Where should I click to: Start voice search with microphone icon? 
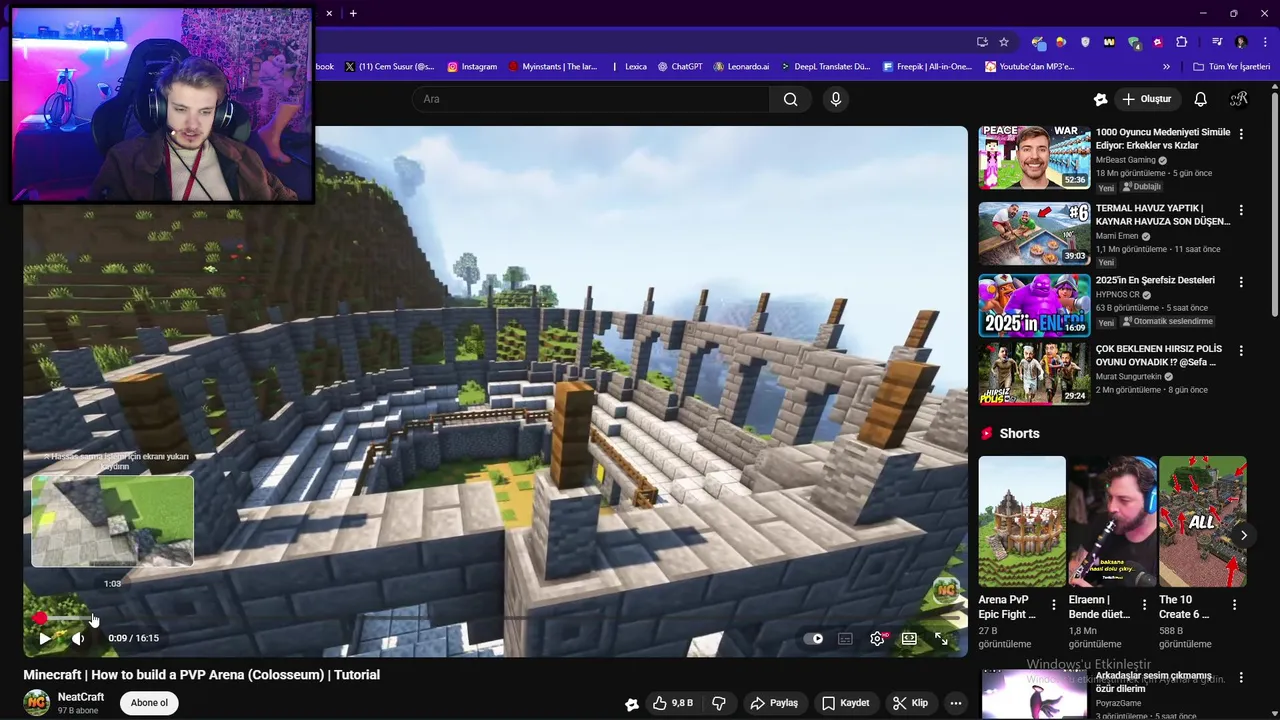[x=836, y=99]
